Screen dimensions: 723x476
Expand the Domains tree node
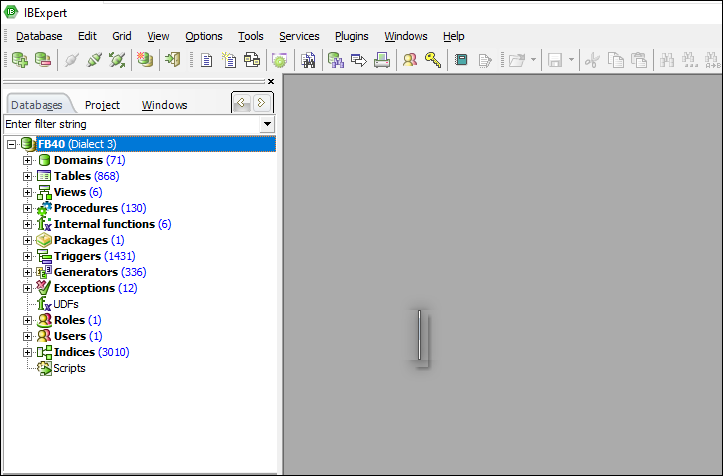point(27,161)
